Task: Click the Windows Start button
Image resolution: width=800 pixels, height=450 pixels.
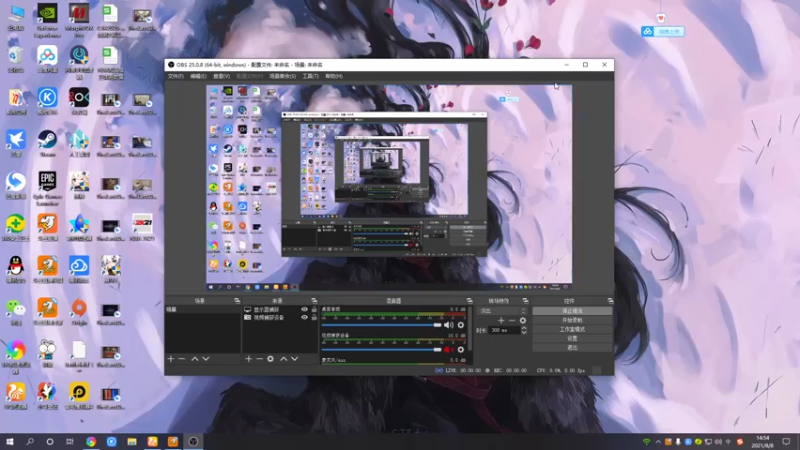Action: (x=10, y=441)
